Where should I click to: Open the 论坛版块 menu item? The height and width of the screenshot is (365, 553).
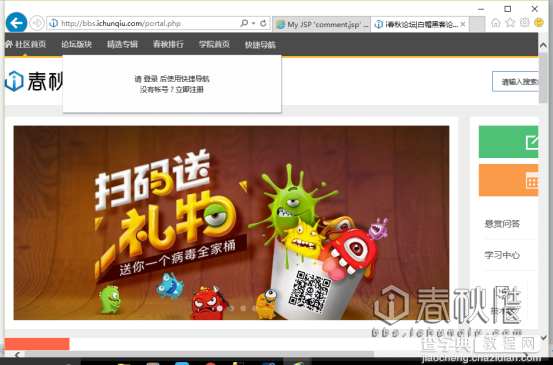77,44
